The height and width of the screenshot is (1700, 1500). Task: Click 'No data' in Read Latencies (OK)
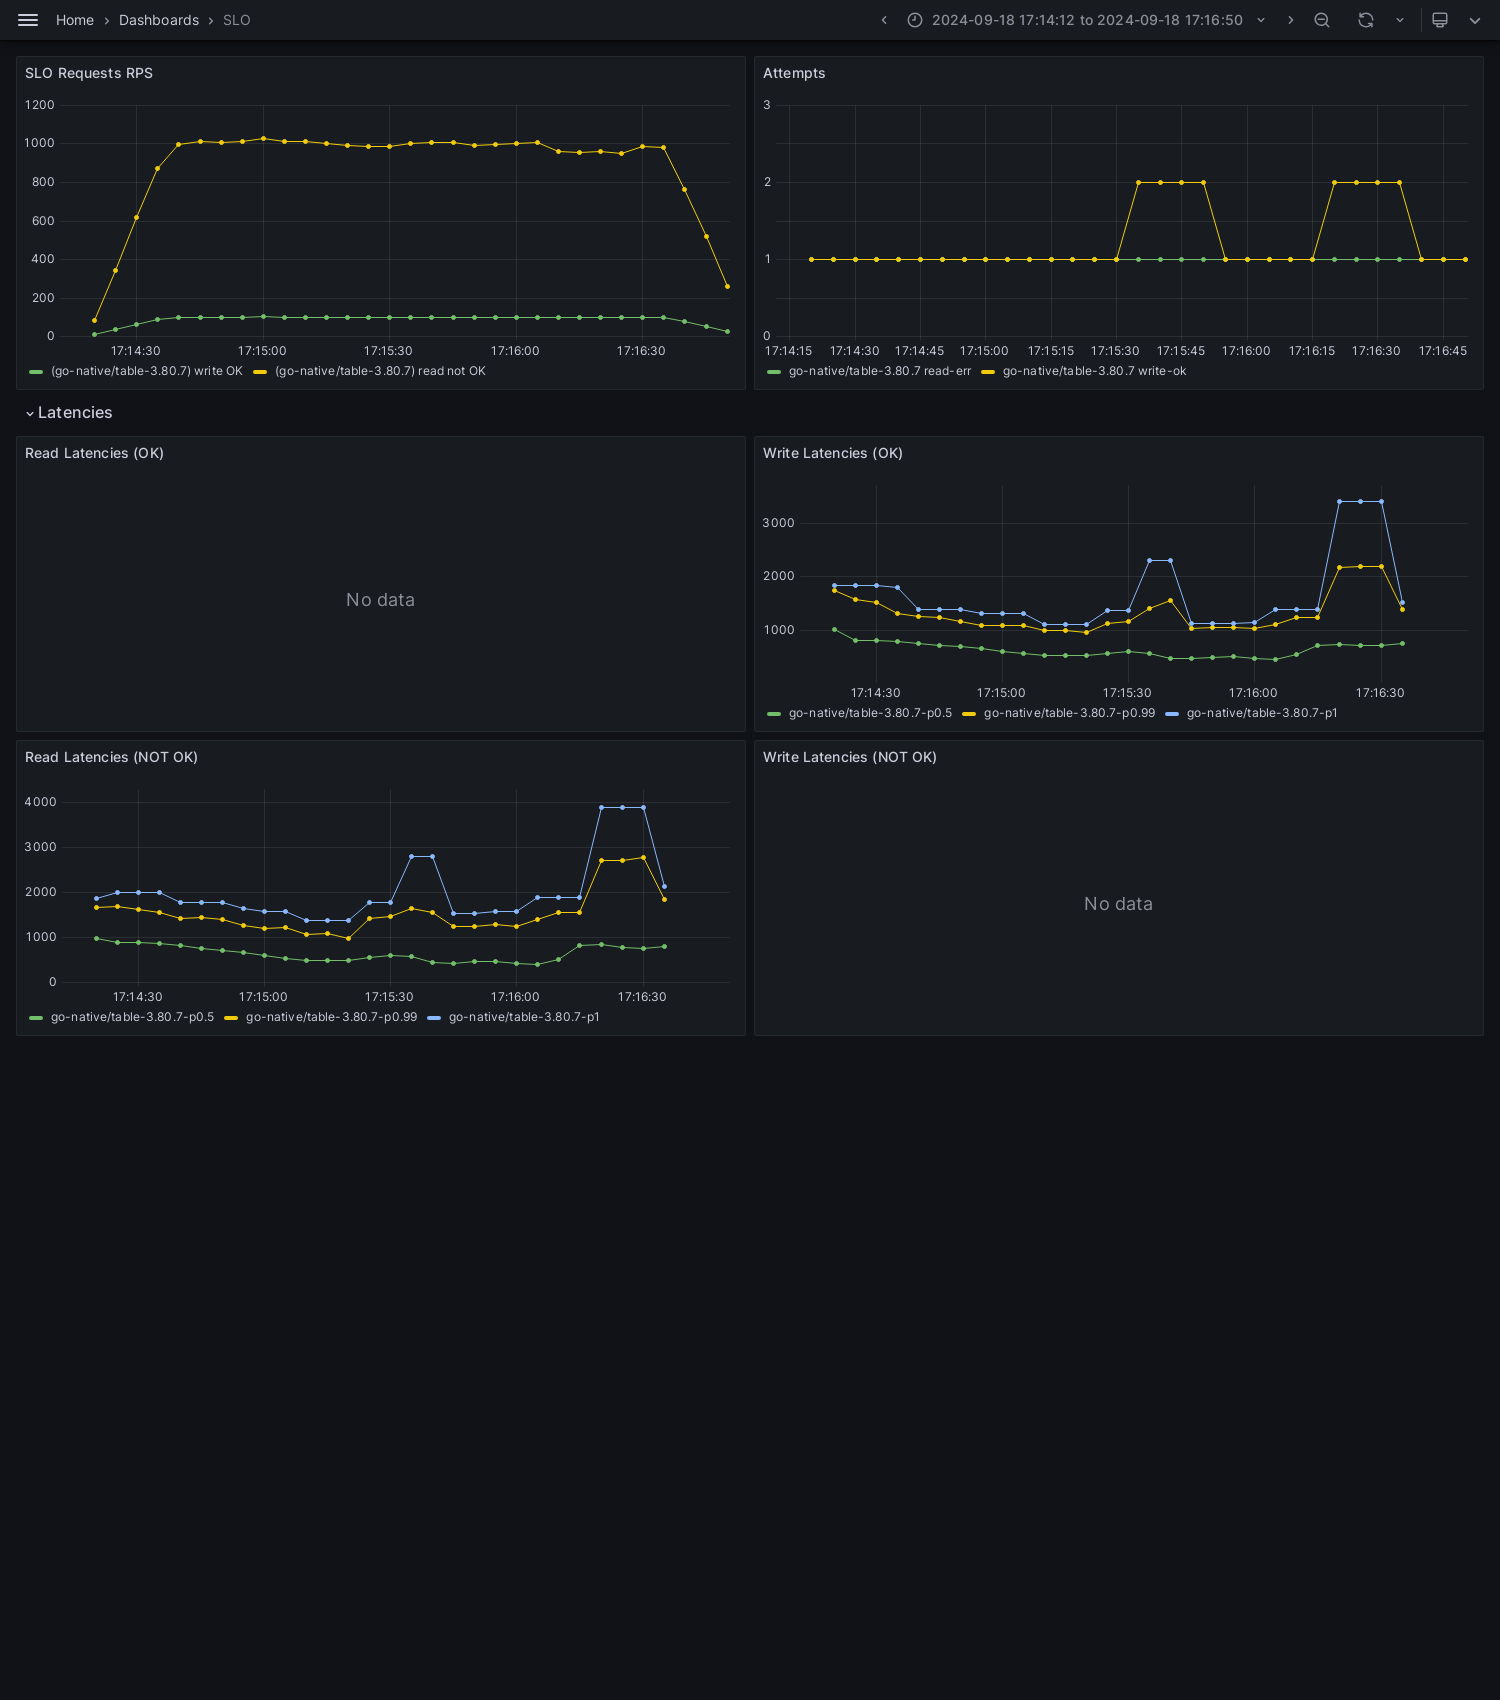[380, 600]
